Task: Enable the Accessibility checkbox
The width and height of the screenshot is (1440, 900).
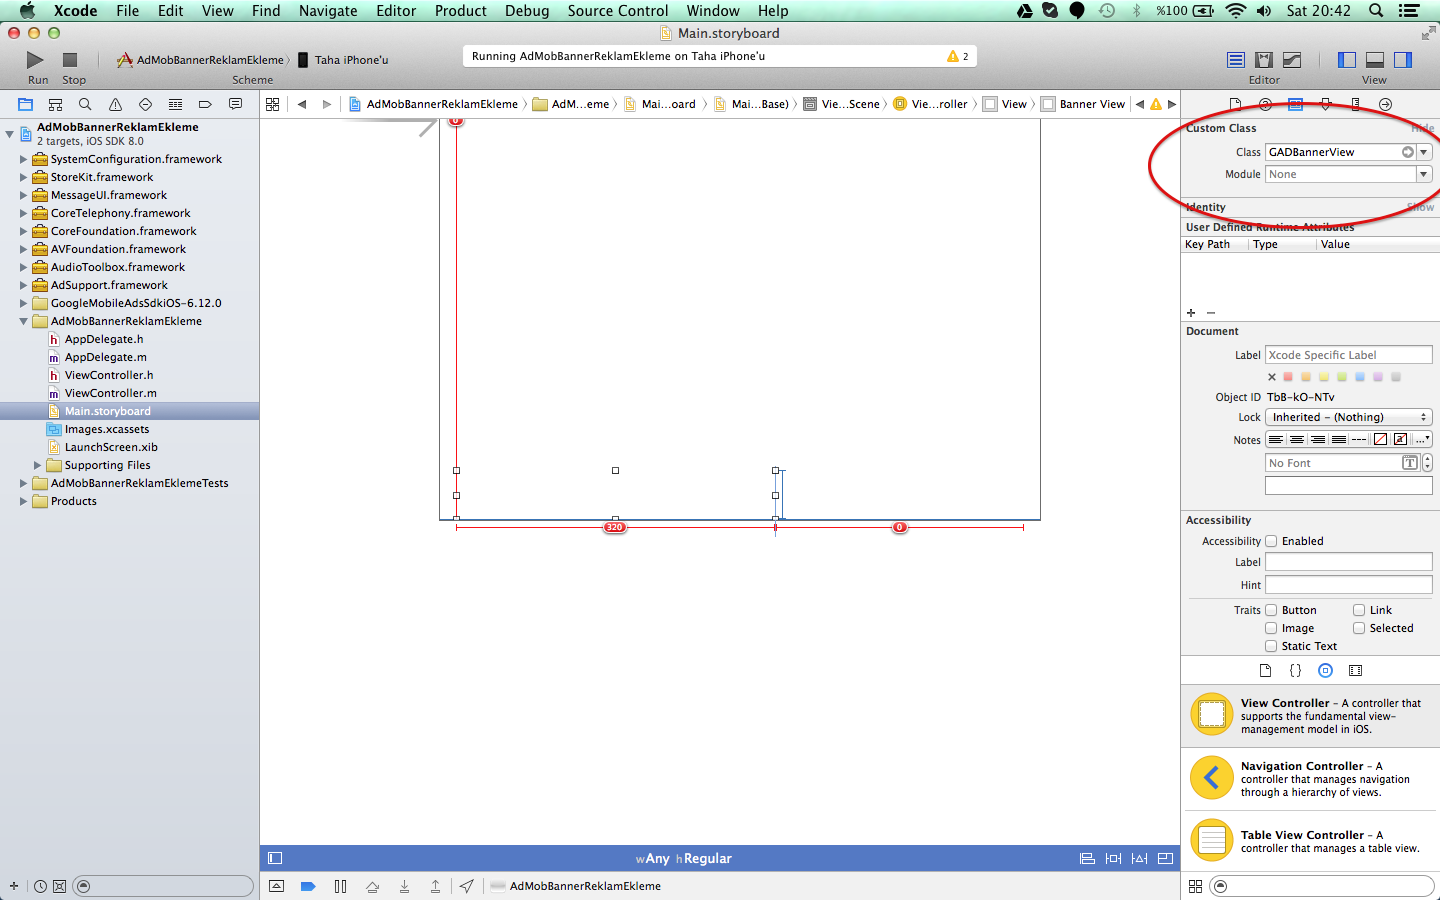Action: point(1271,541)
